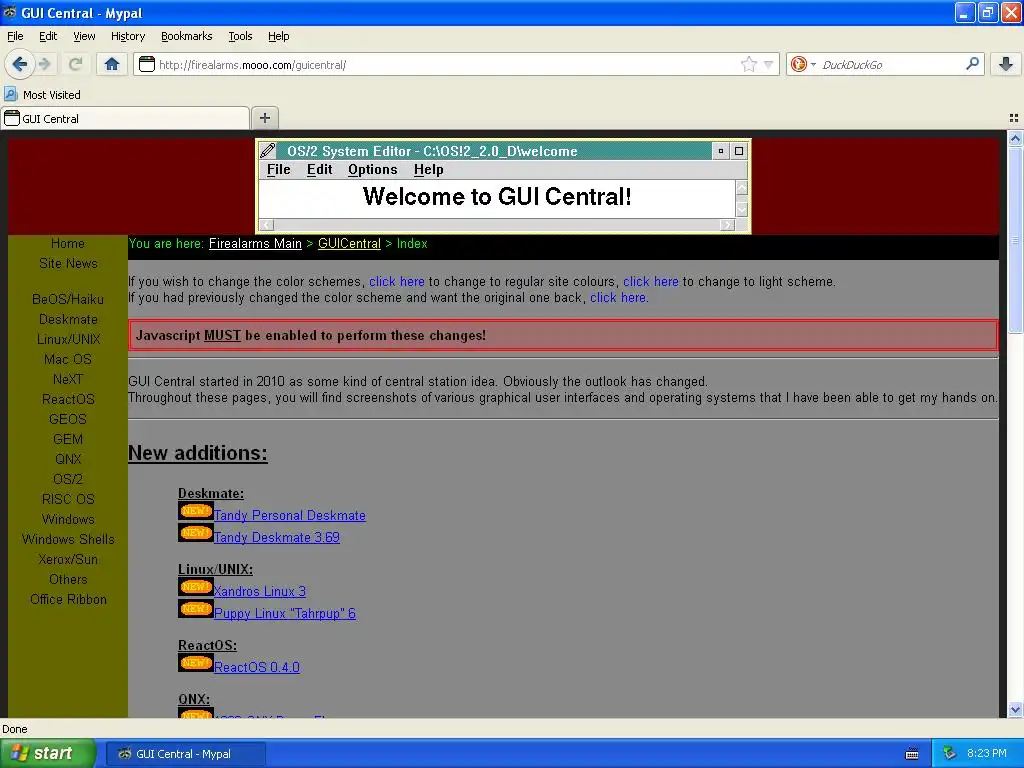Open the Windows Shells sidebar link
The image size is (1024, 768).
pos(68,539)
